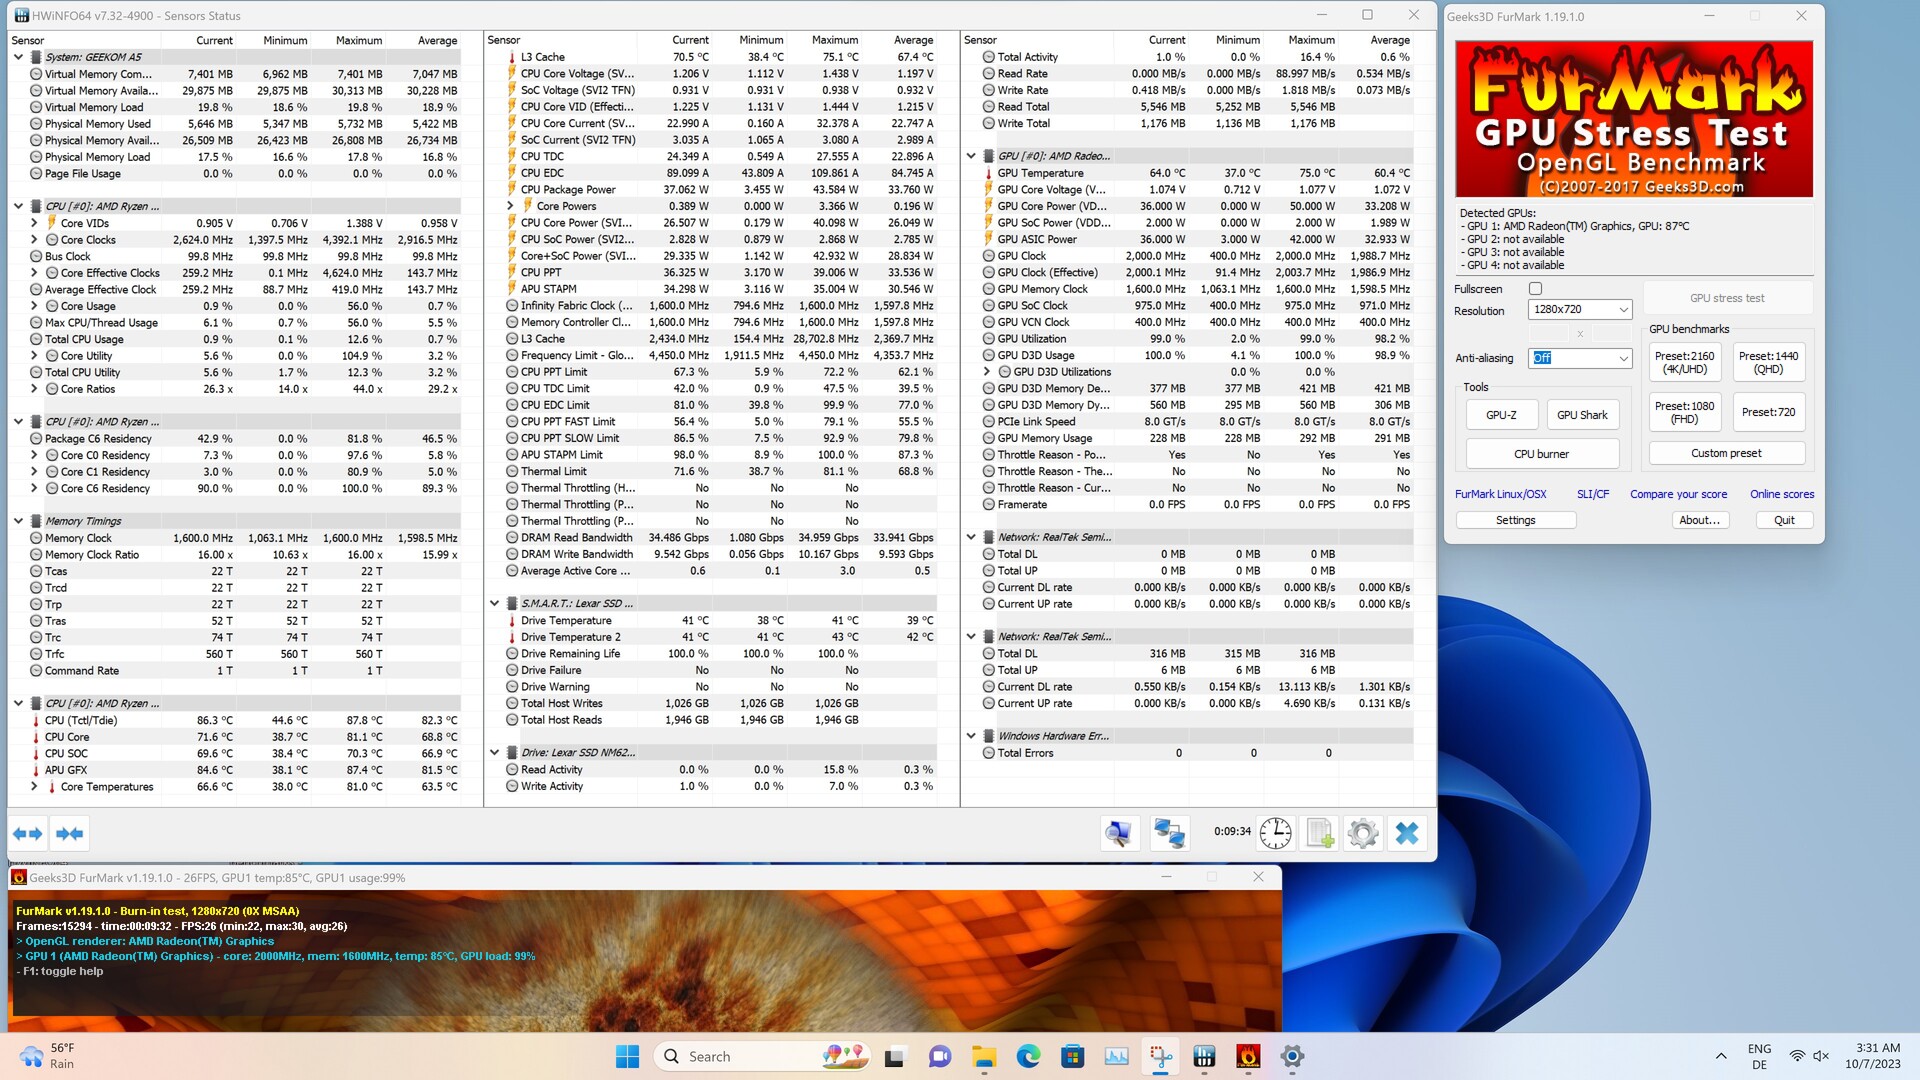Open File Explorer from the taskbar
The image size is (1920, 1080).
(984, 1056)
